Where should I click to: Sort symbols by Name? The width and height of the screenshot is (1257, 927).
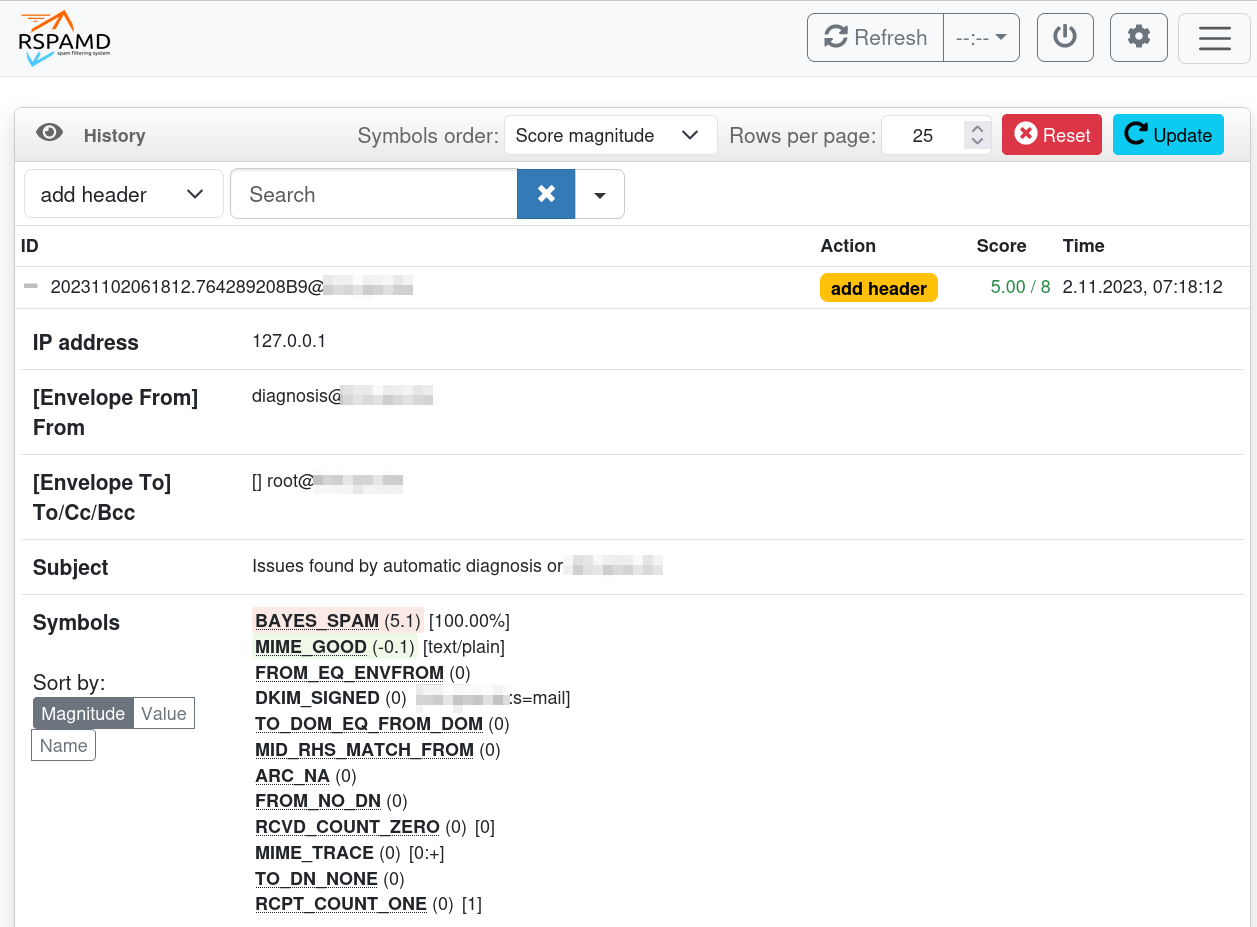click(62, 744)
